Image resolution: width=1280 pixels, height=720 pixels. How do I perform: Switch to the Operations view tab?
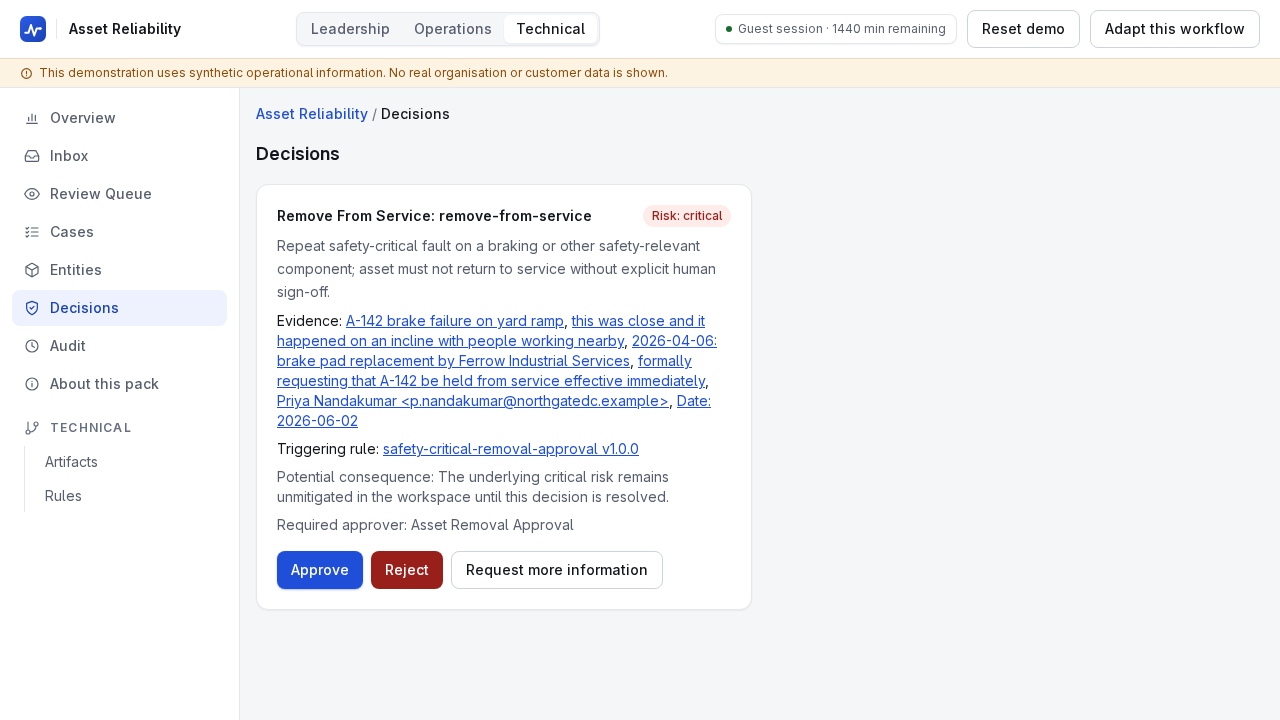pyautogui.click(x=453, y=29)
